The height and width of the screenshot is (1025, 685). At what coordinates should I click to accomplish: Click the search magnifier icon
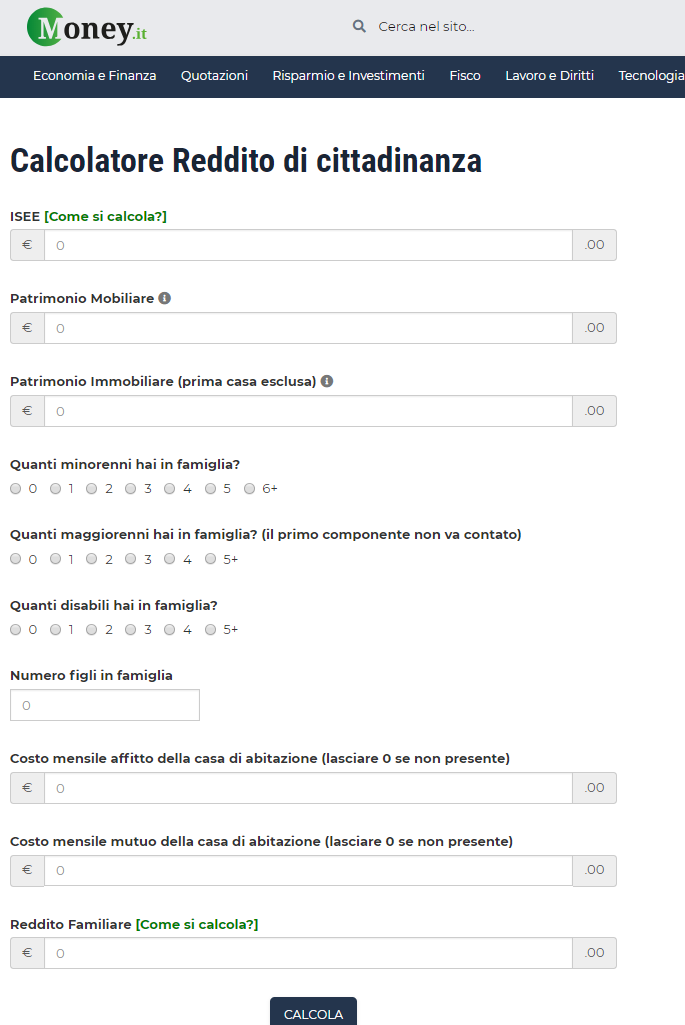pyautogui.click(x=359, y=26)
